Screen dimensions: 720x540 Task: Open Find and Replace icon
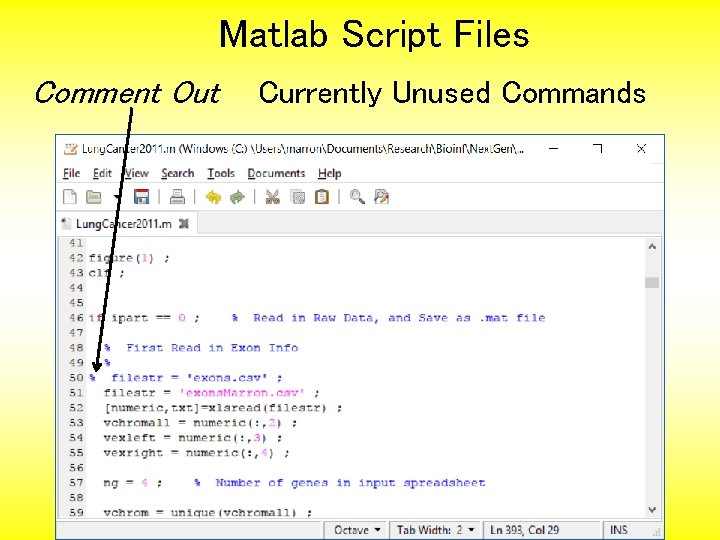[382, 197]
